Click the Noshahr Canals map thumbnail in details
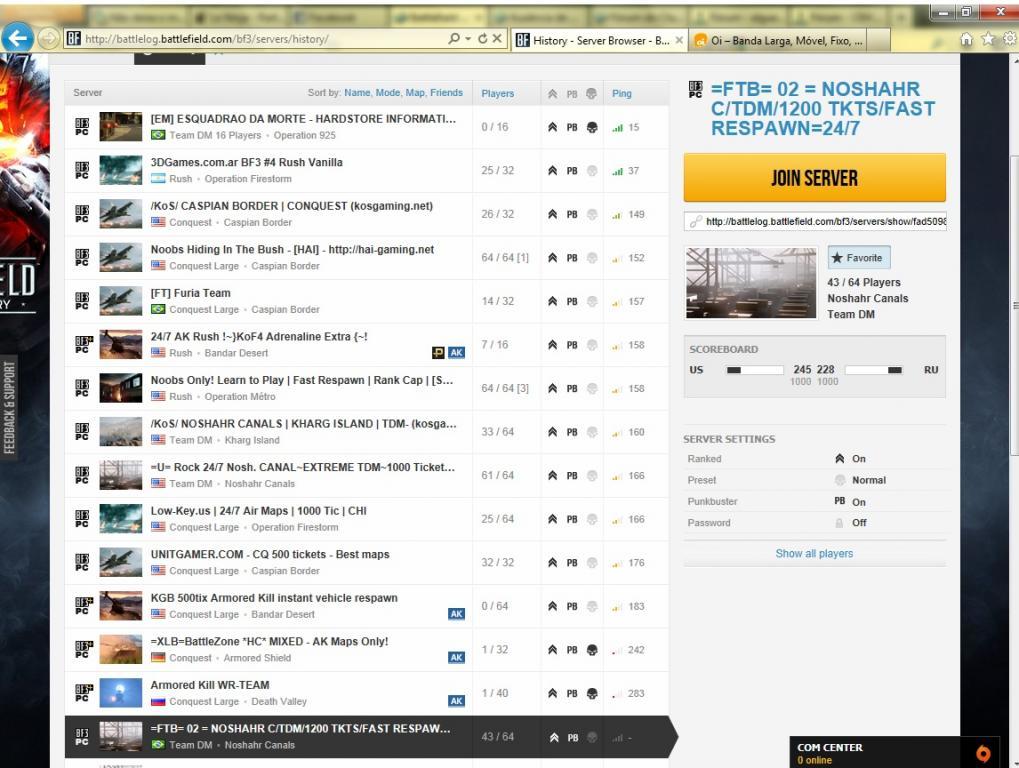The width and height of the screenshot is (1019, 768). pyautogui.click(x=751, y=283)
